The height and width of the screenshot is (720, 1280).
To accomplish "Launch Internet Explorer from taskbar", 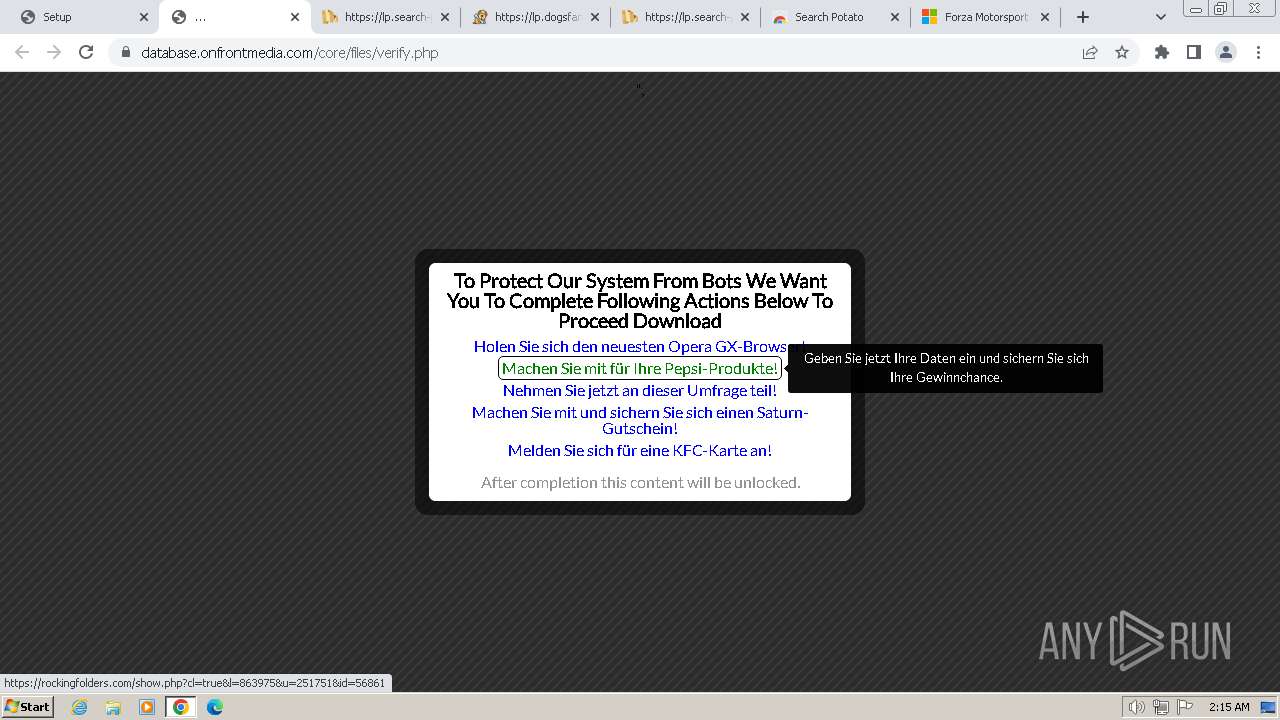I will click(80, 707).
